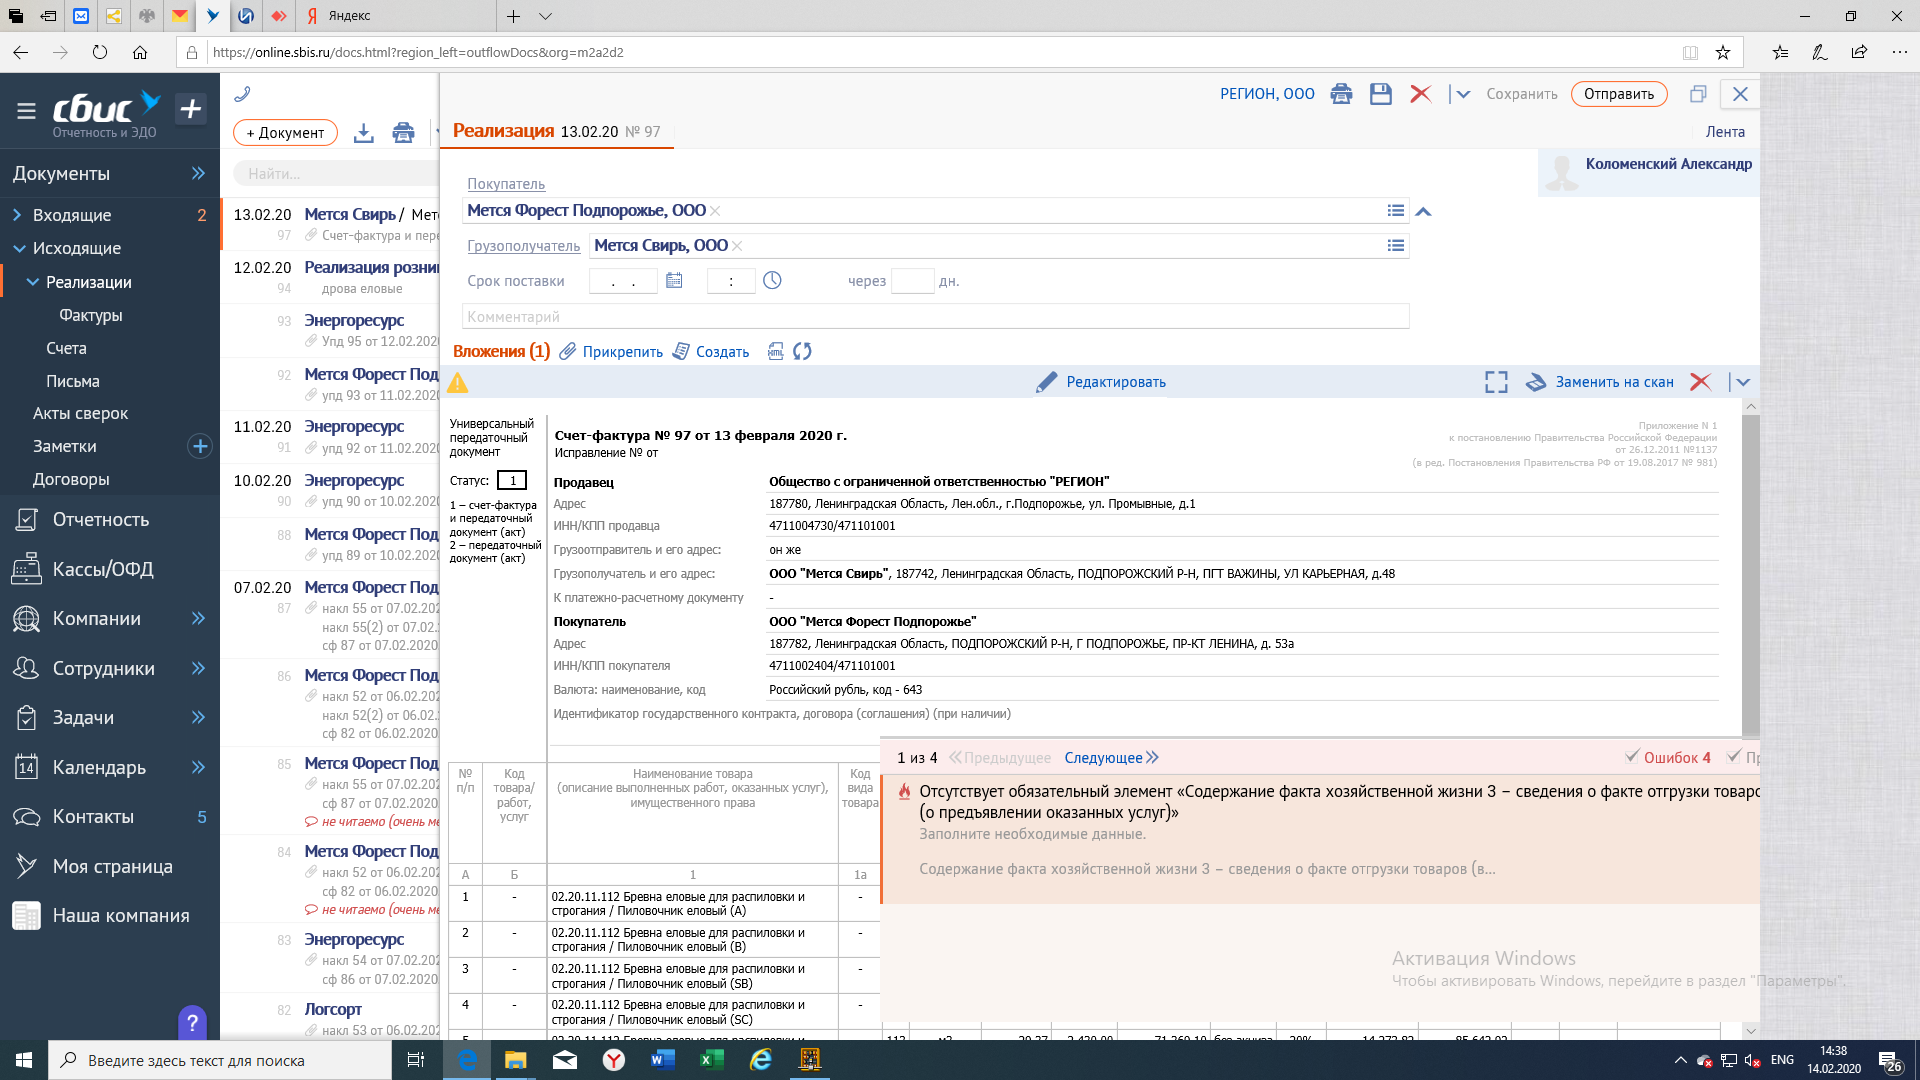Click the delivery date input field
Image resolution: width=1920 pixels, height=1080 pixels.
click(x=623, y=281)
